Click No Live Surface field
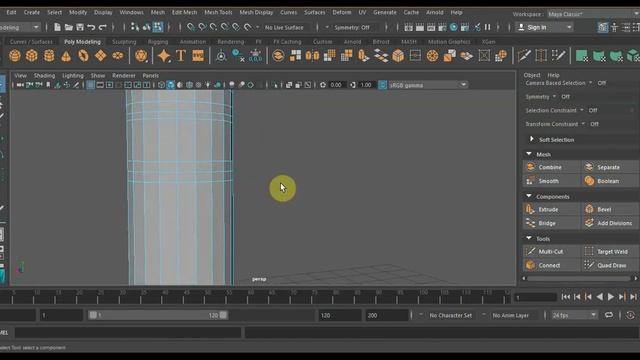Viewport: 640px width, 360px height. point(284,27)
